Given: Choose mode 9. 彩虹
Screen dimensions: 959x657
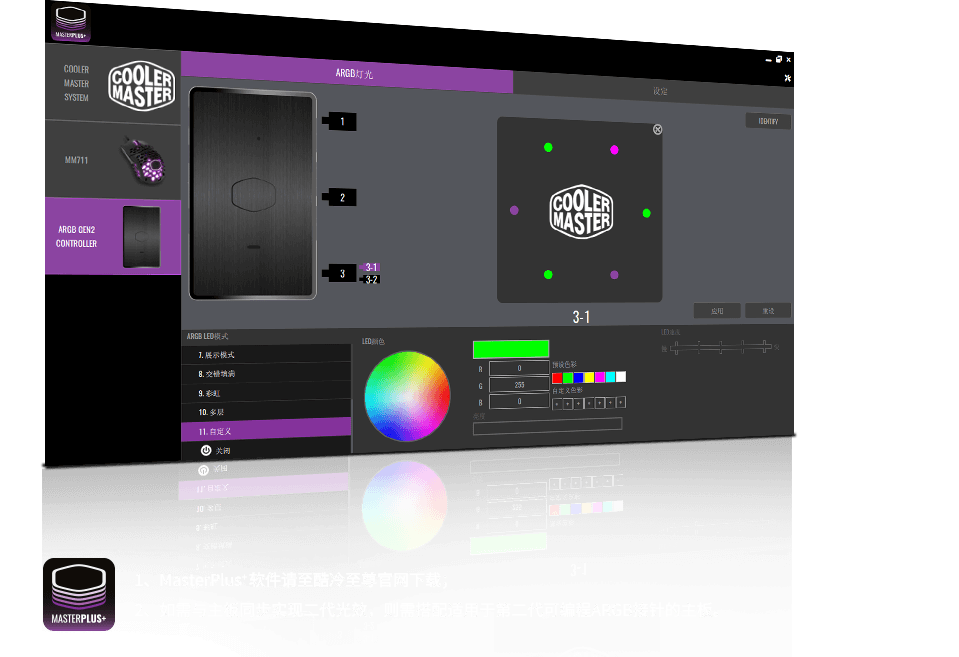Looking at the screenshot, I should click(x=266, y=393).
